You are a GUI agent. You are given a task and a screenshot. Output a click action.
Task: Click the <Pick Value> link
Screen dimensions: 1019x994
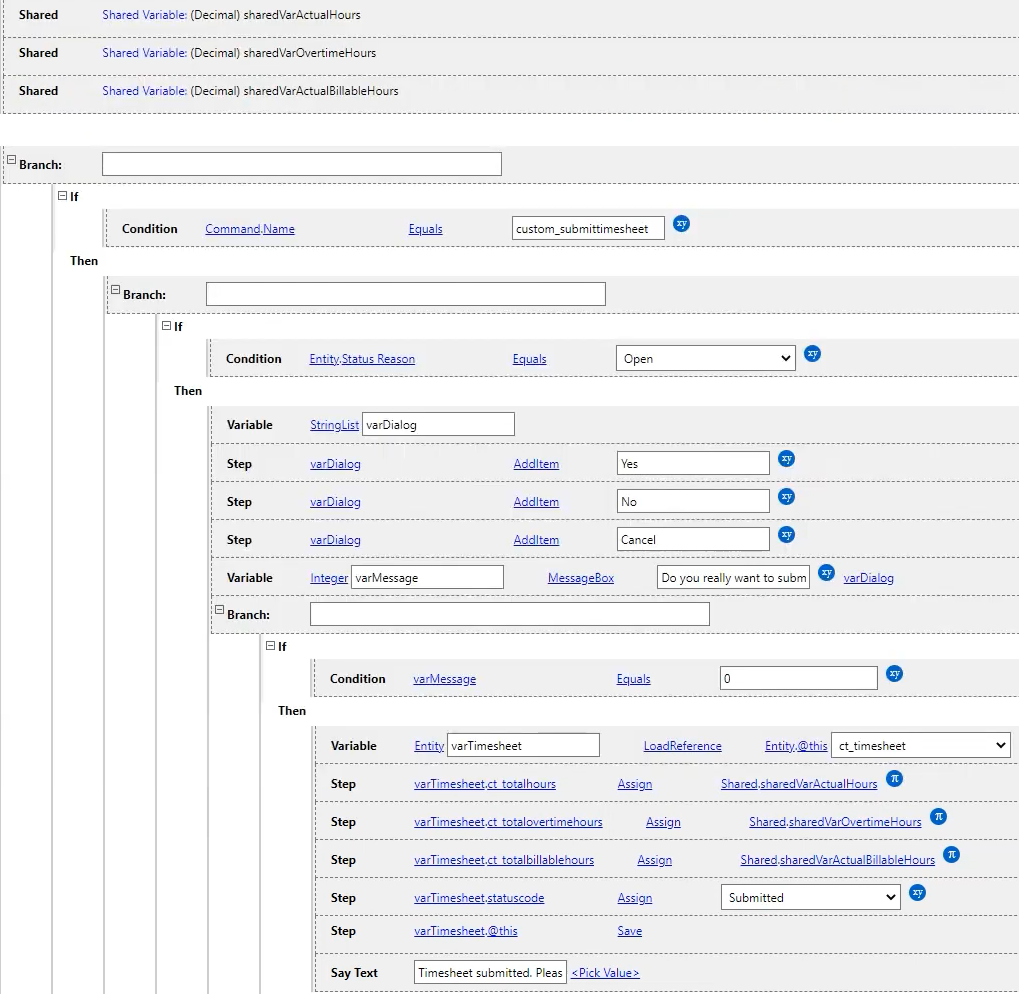(x=605, y=973)
